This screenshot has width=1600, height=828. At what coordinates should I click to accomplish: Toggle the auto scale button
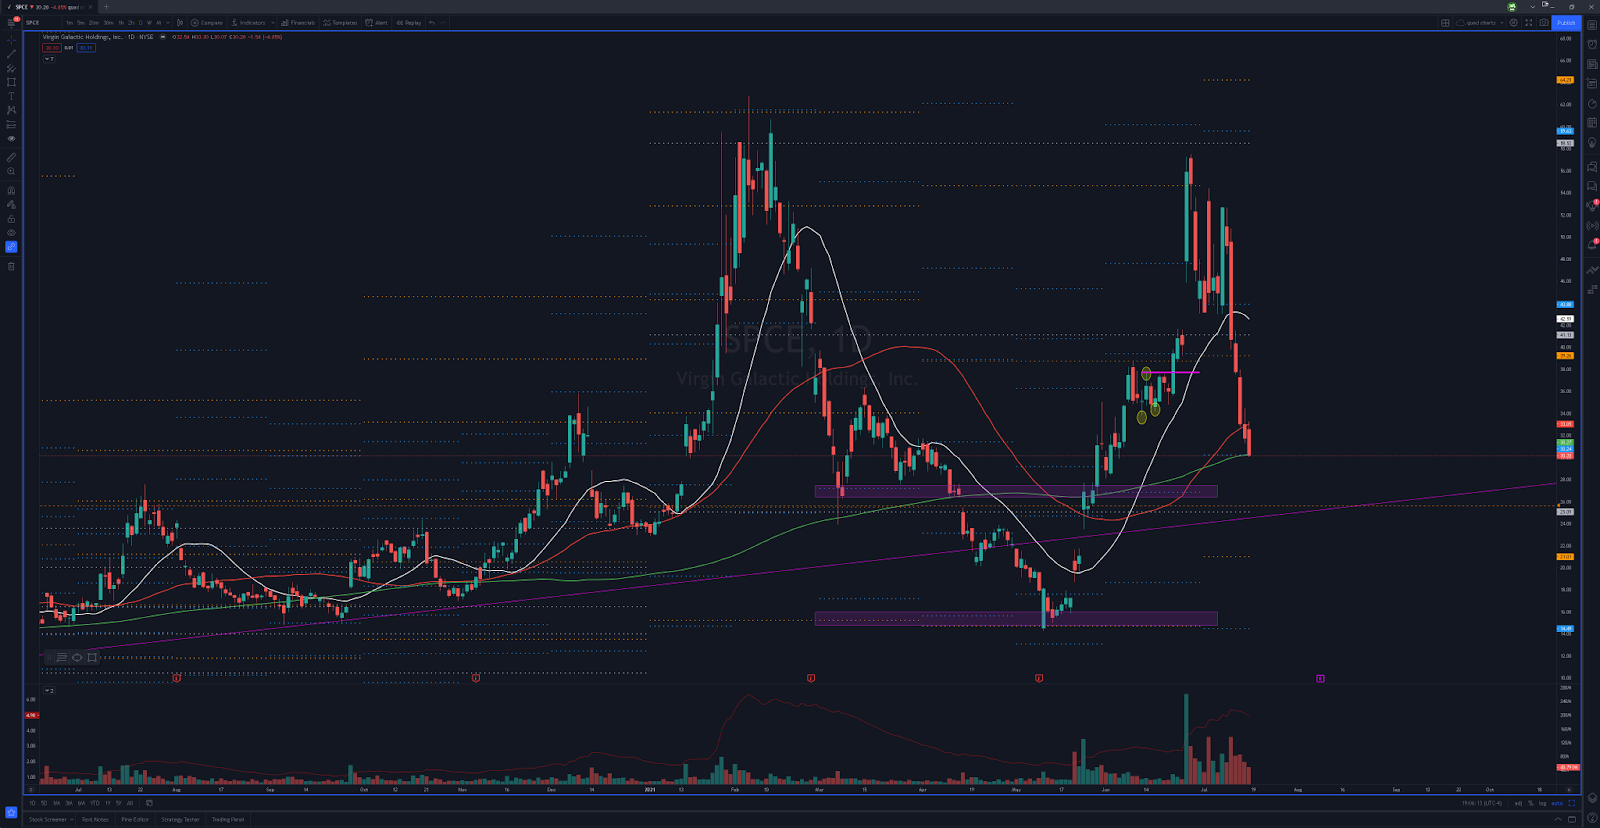pyautogui.click(x=1556, y=803)
